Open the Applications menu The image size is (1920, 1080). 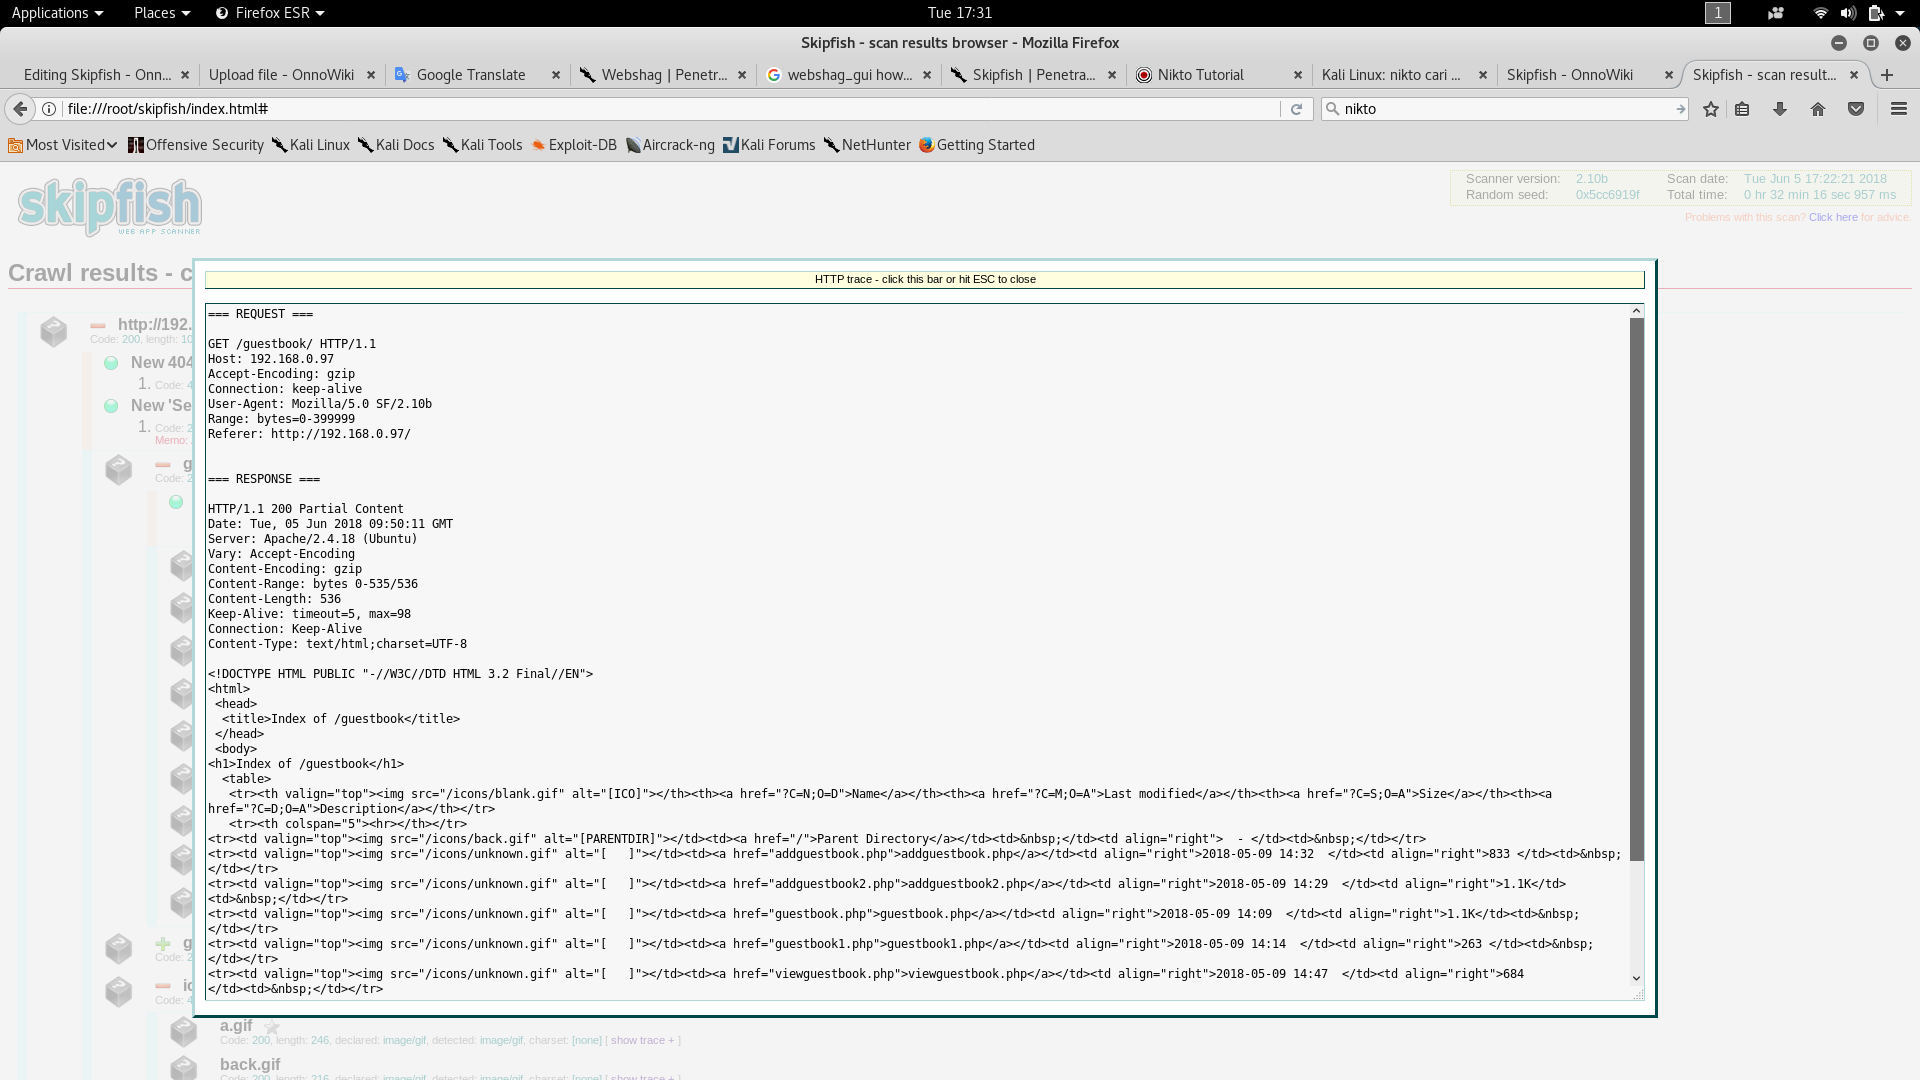click(57, 13)
